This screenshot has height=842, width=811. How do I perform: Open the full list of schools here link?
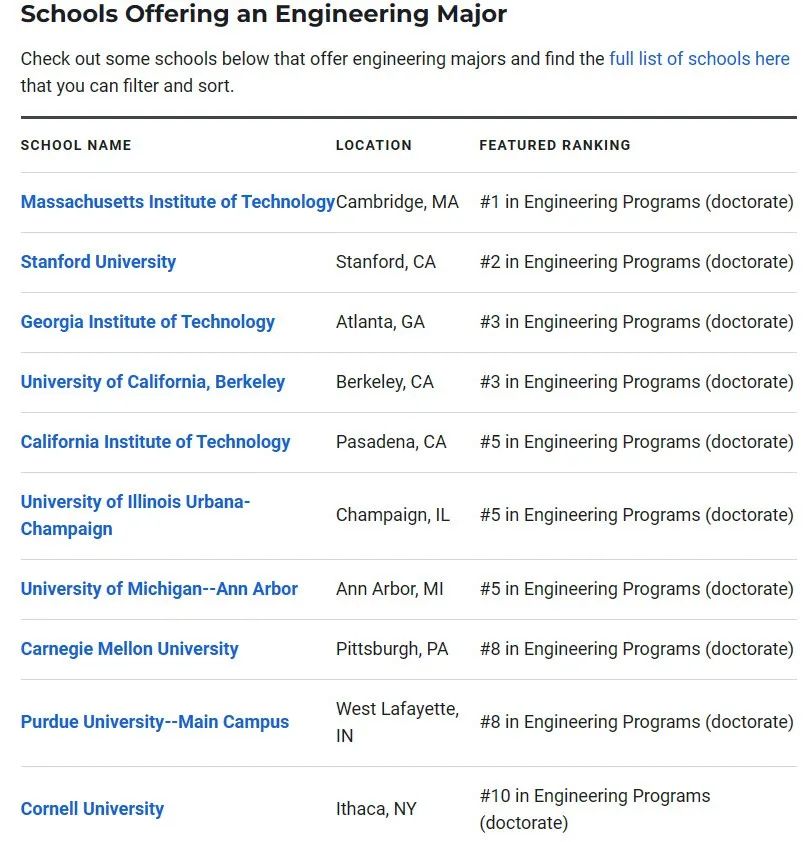click(699, 59)
